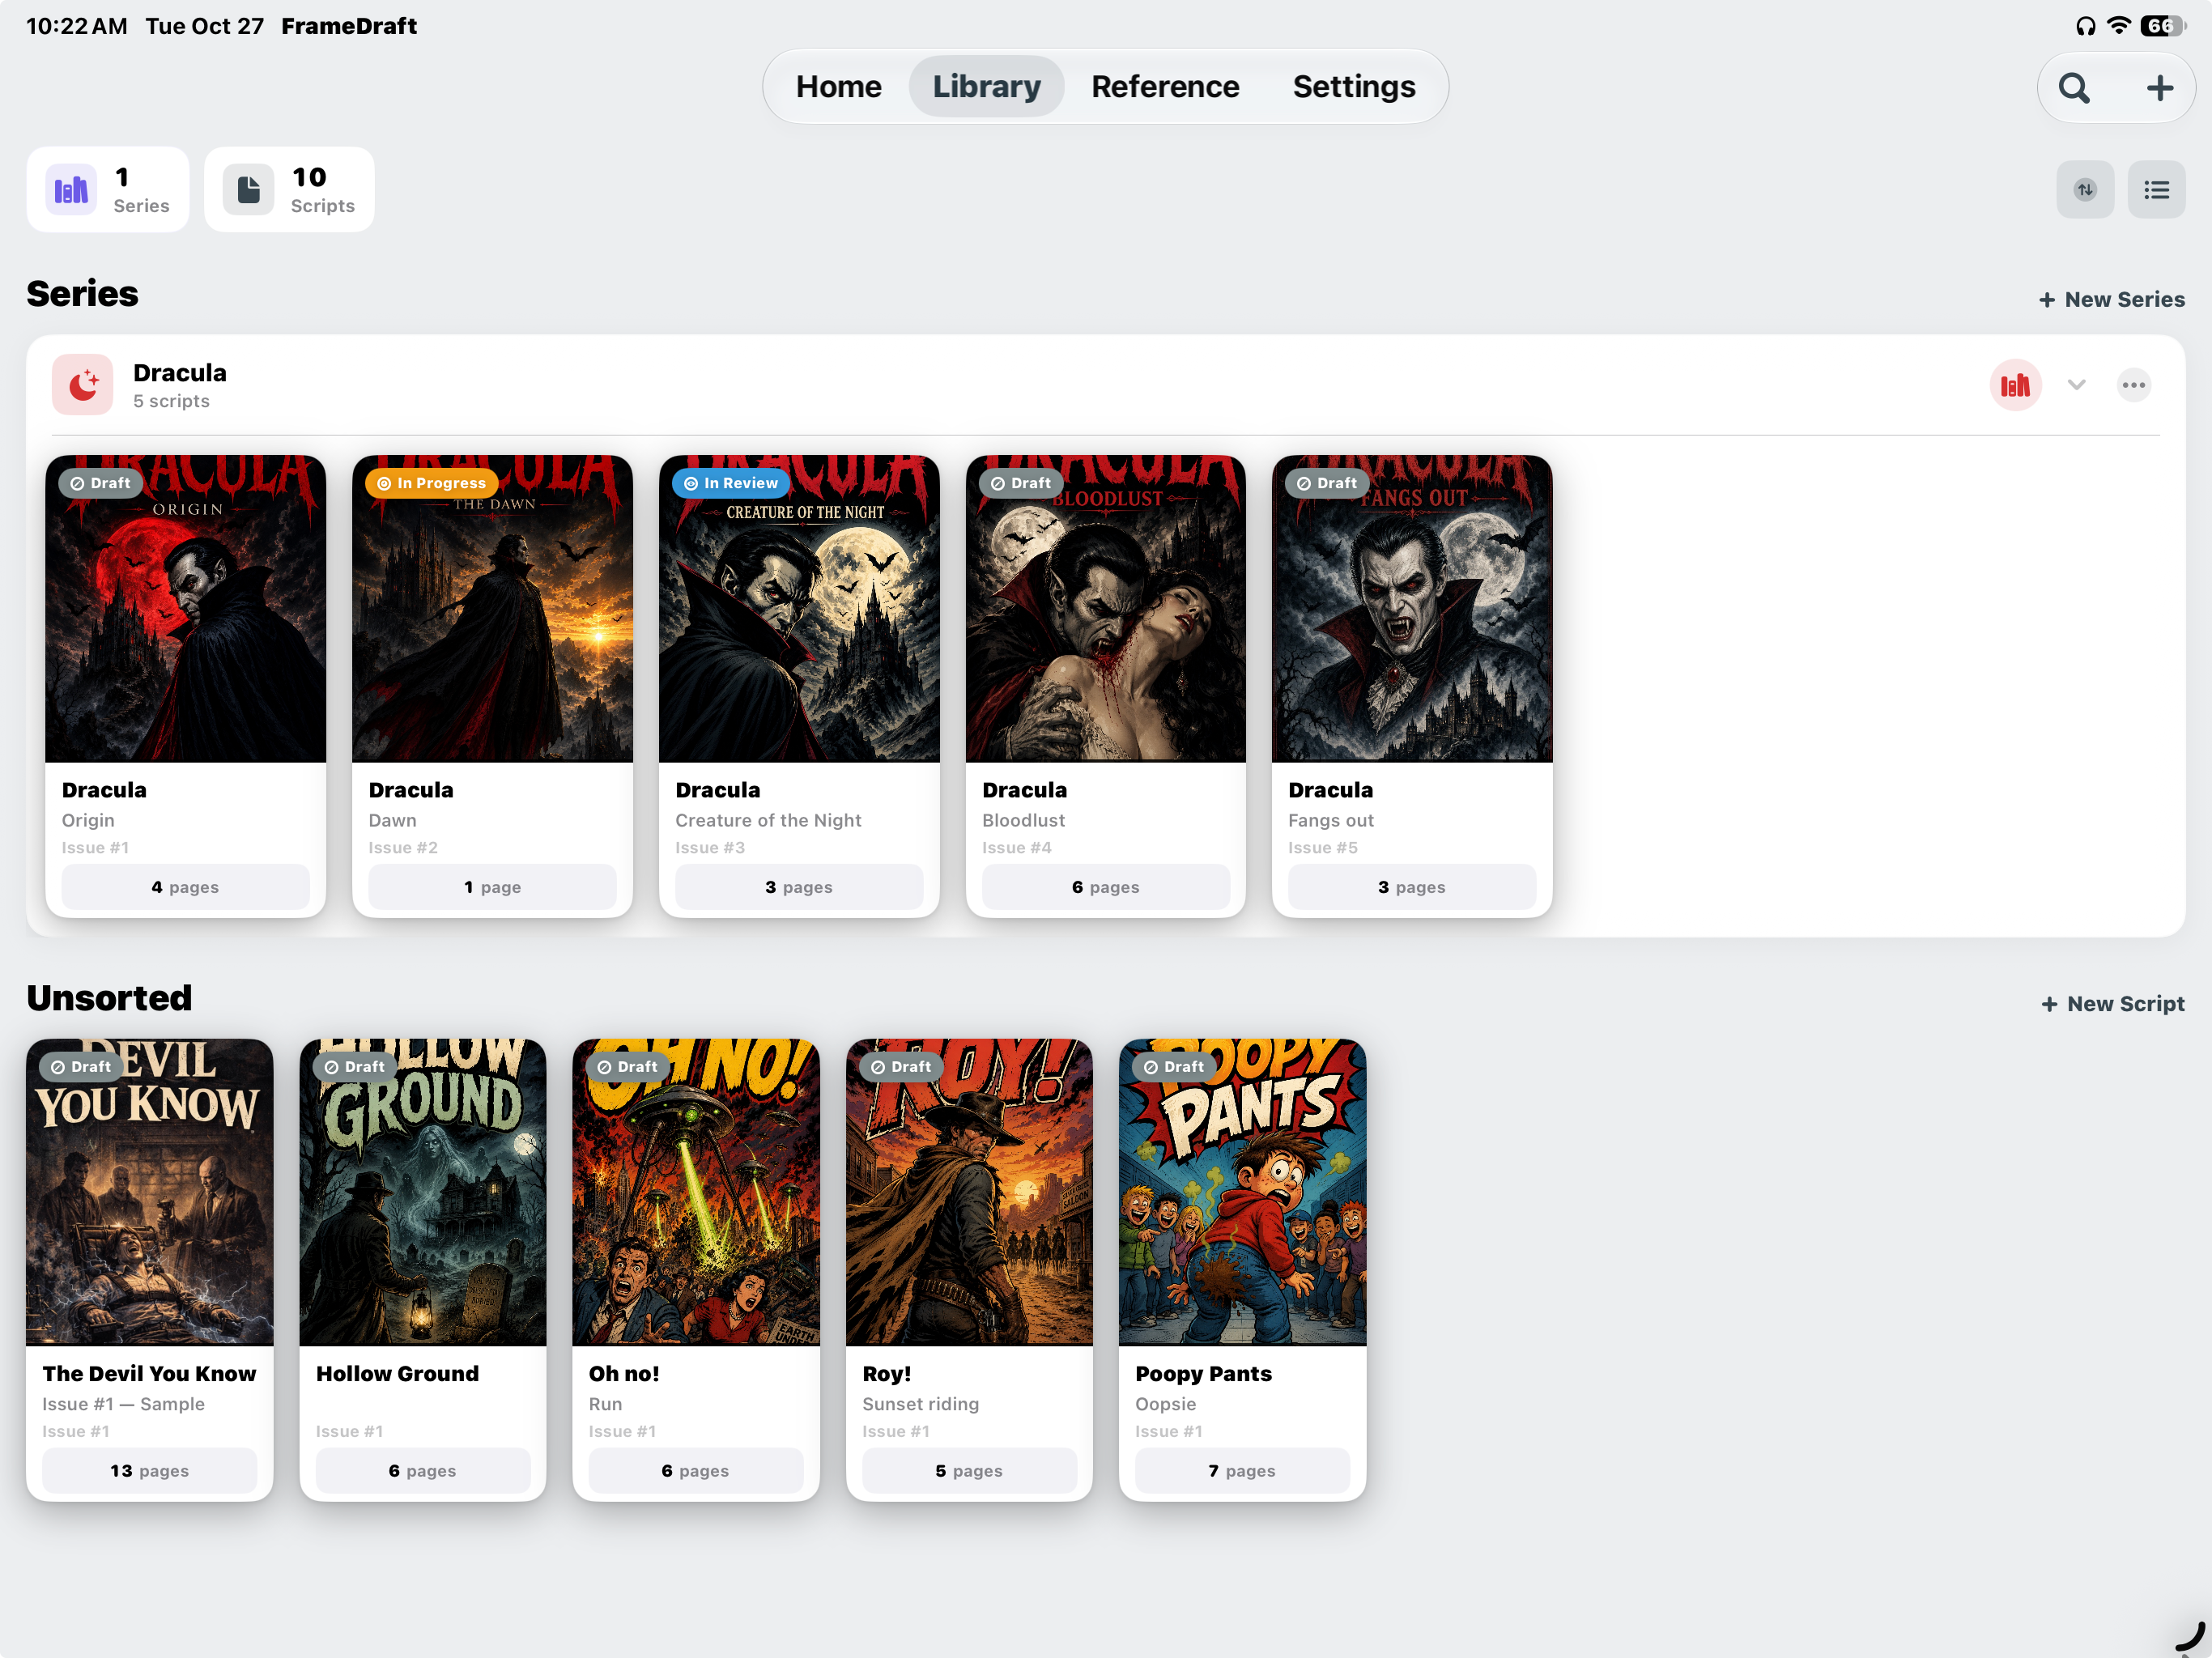Click Draft badge on Fangs out card

pyautogui.click(x=1327, y=483)
